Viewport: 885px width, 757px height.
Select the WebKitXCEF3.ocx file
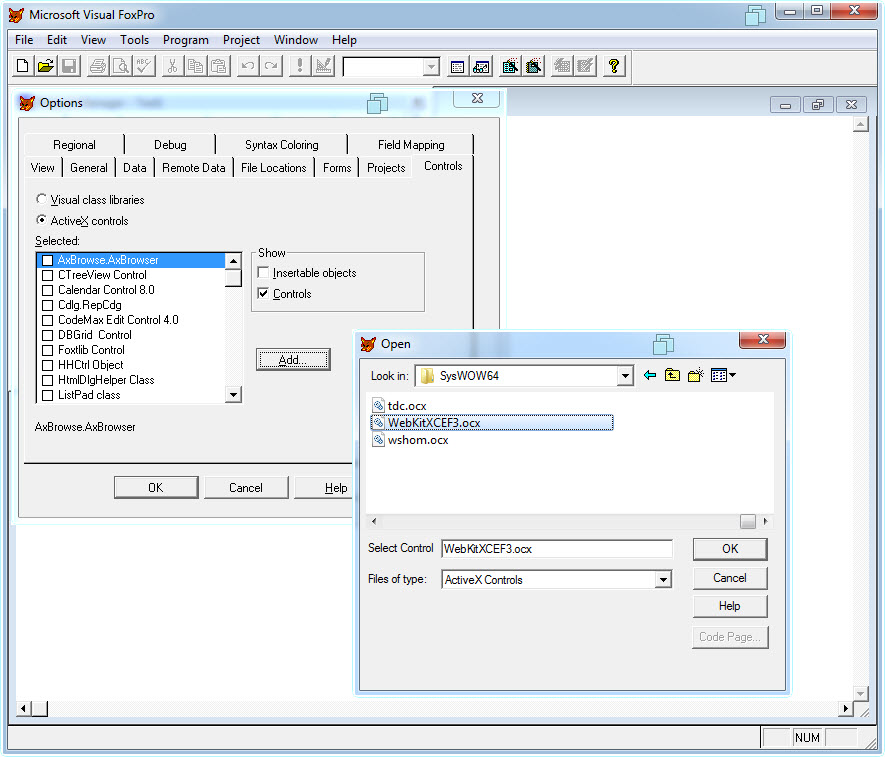tap(492, 423)
